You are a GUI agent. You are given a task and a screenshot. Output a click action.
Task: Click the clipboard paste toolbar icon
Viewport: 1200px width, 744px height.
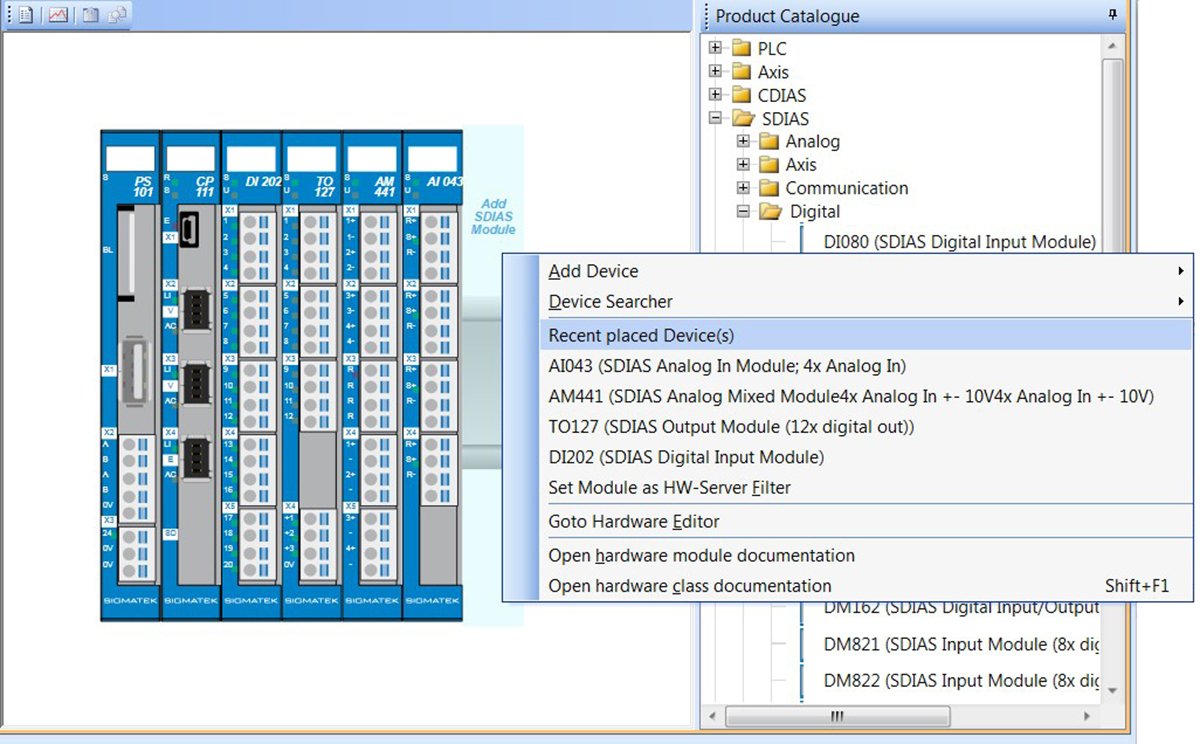click(x=90, y=15)
